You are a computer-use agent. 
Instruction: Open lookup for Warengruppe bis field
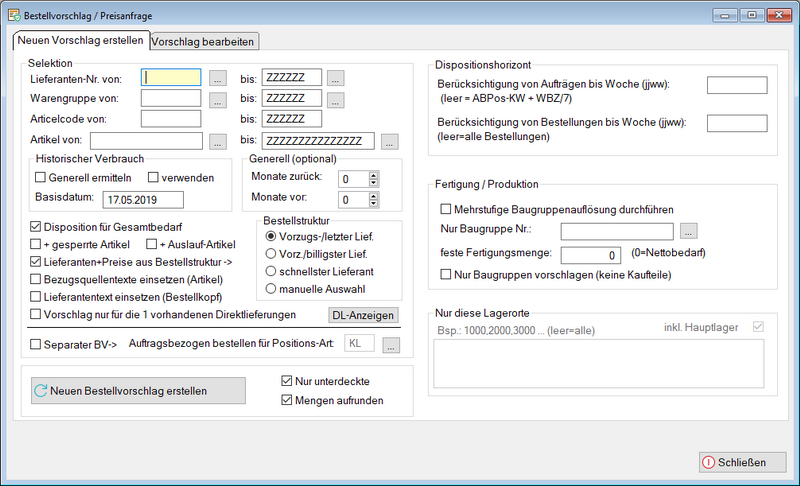pos(336,99)
